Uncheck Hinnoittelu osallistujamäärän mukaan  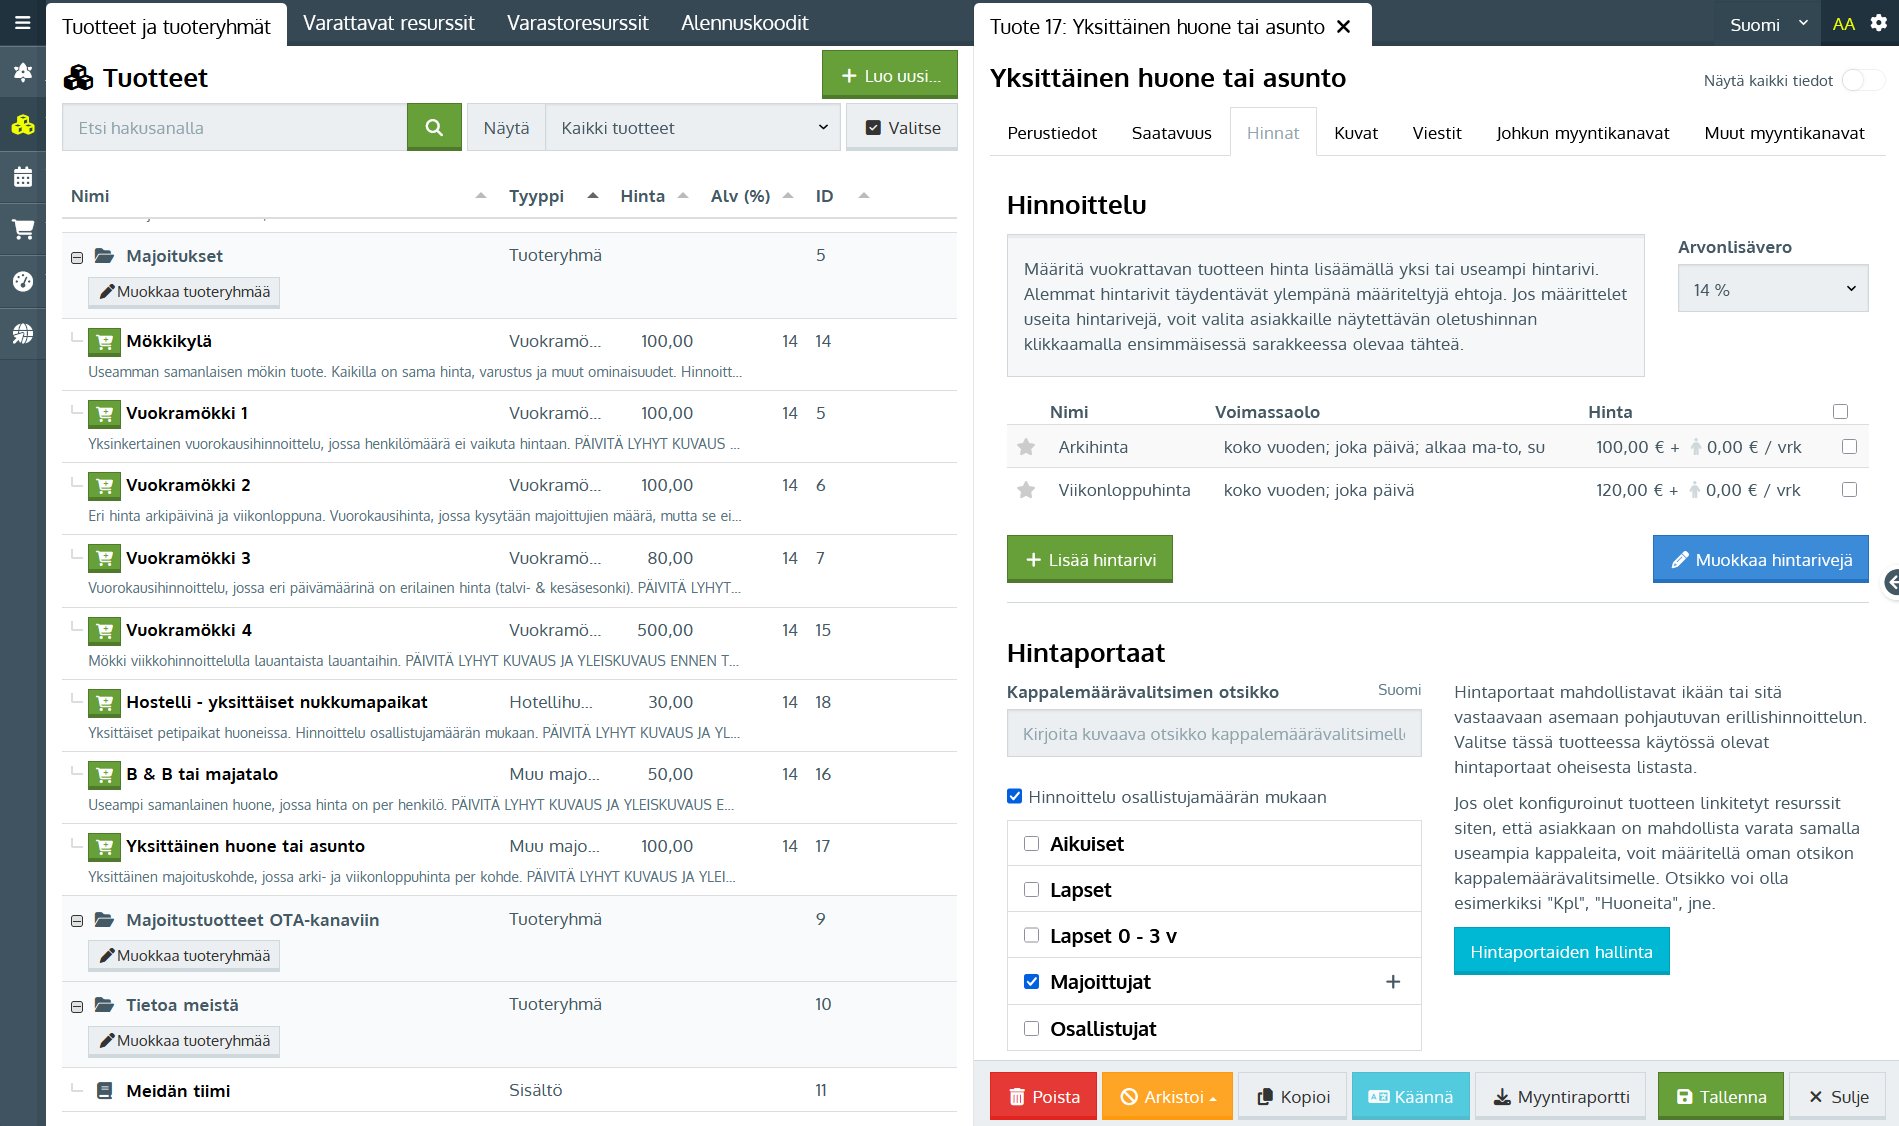pyautogui.click(x=1015, y=797)
